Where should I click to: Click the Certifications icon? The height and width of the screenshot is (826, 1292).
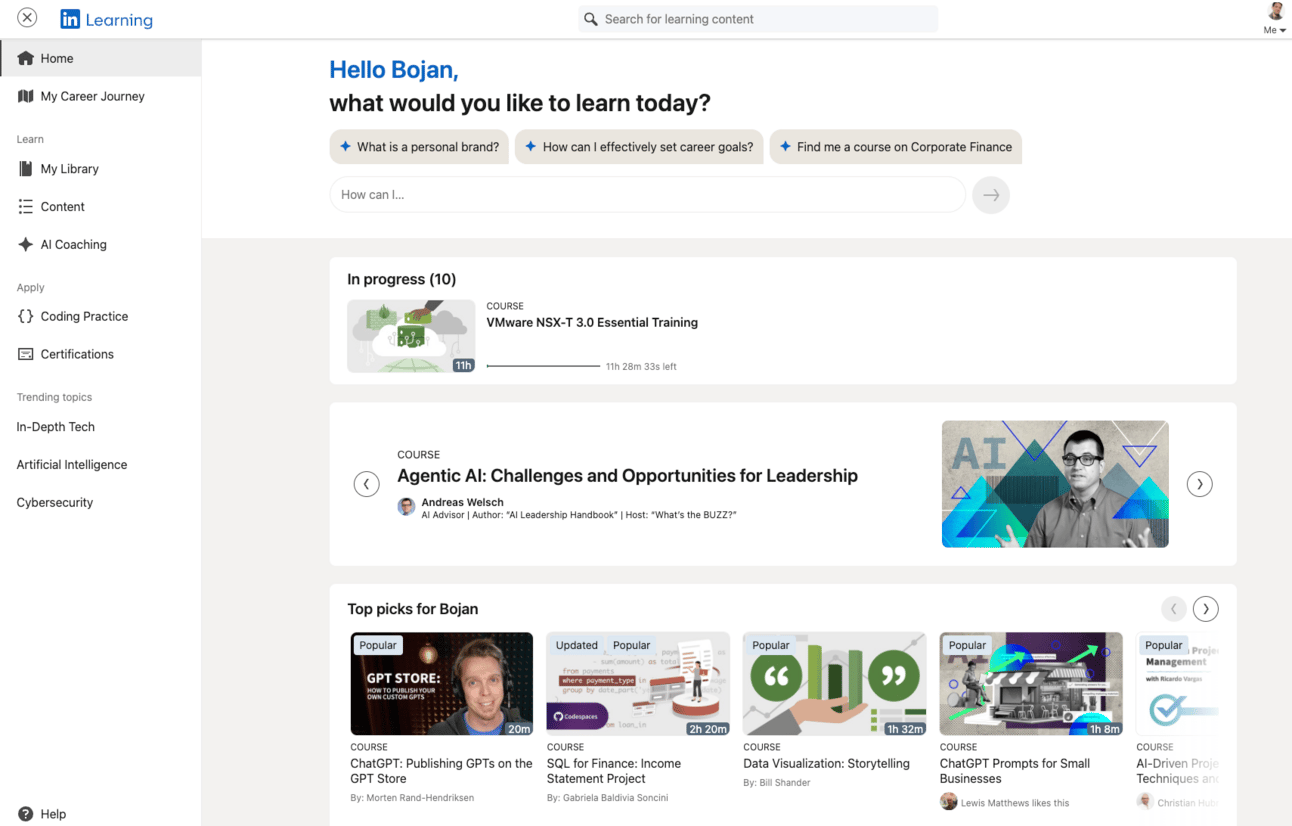click(x=26, y=355)
